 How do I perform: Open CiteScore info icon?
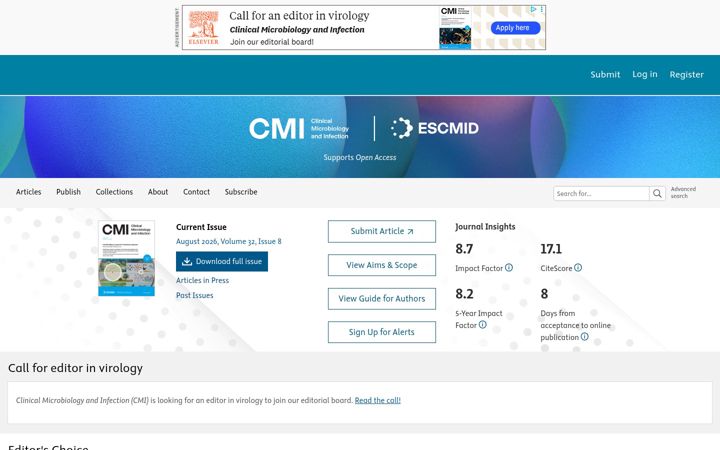click(x=578, y=268)
